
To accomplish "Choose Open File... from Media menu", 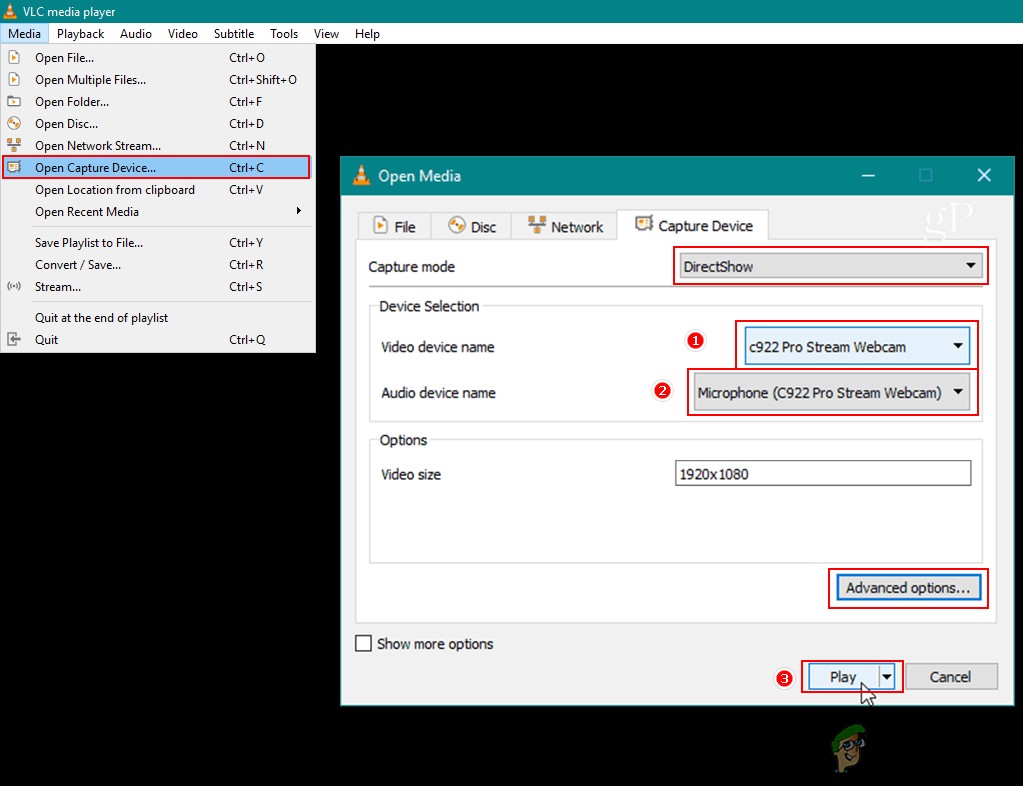I will pyautogui.click(x=157, y=57).
